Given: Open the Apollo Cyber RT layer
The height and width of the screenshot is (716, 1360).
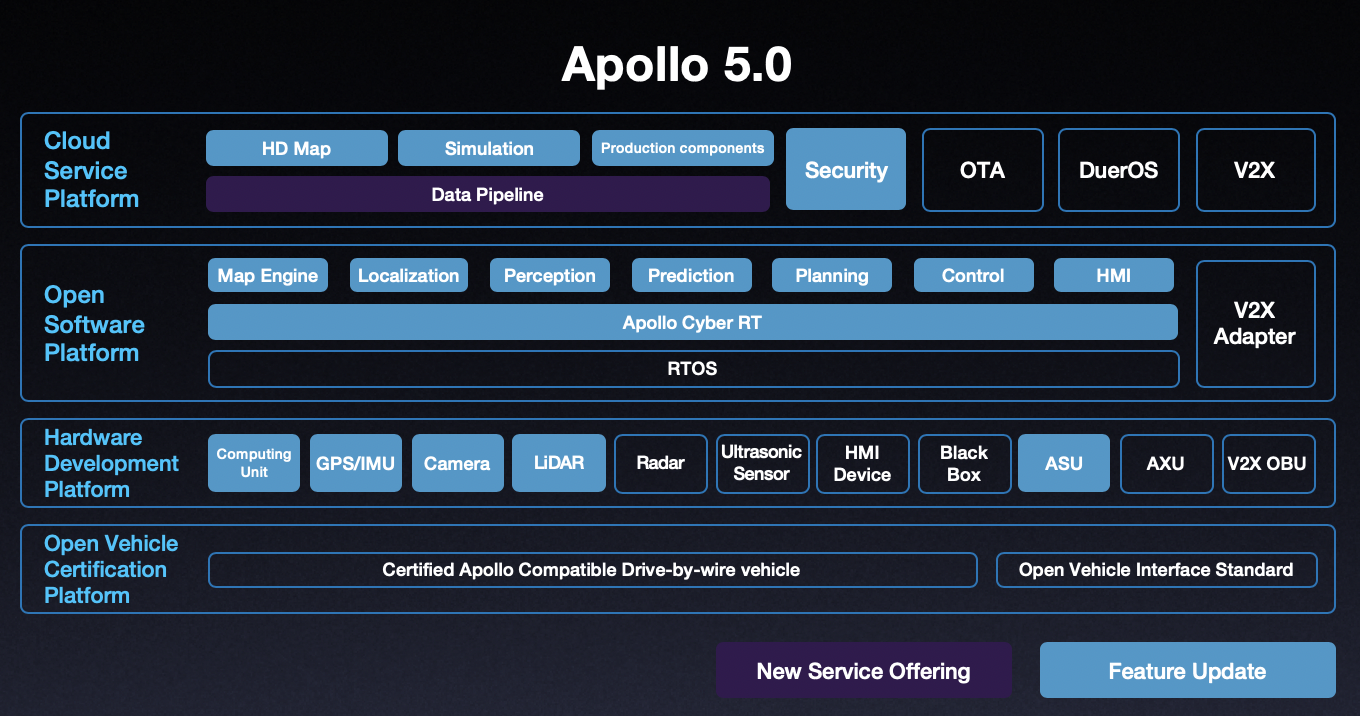Looking at the screenshot, I should tap(693, 322).
